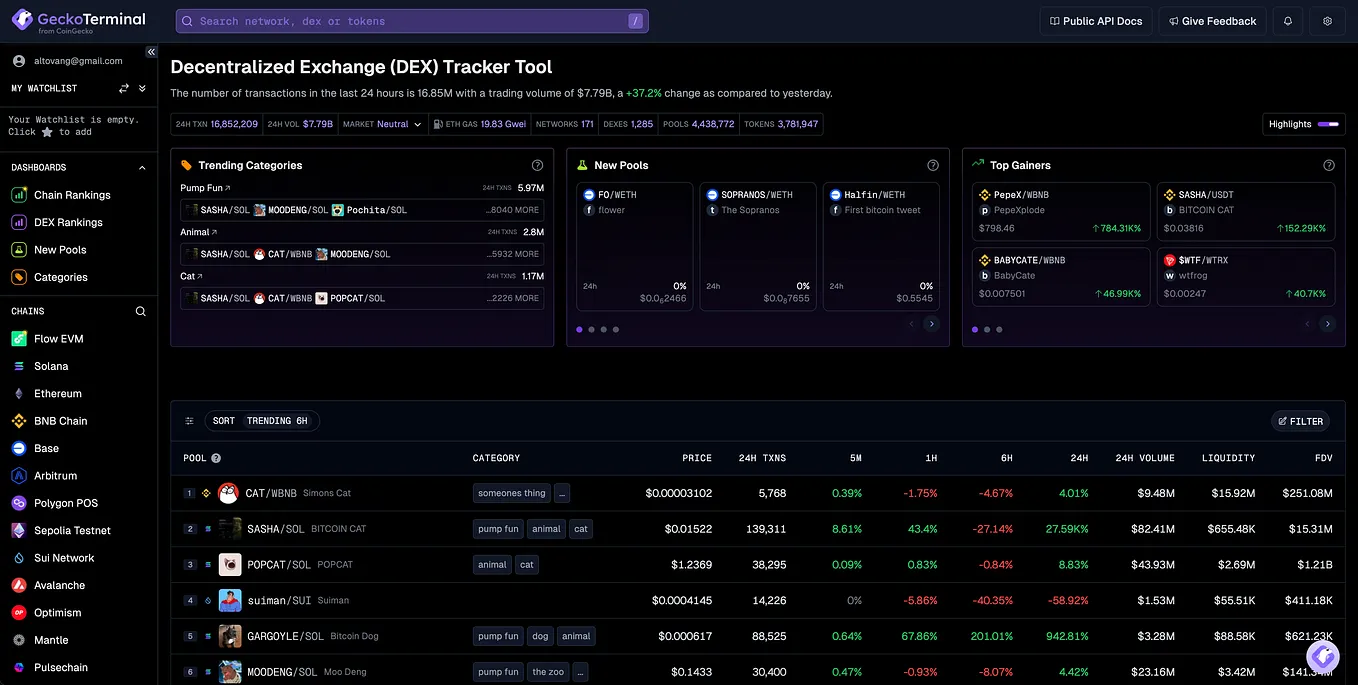
Task: Open SASHA/USDT top gainer card
Action: click(x=1246, y=211)
